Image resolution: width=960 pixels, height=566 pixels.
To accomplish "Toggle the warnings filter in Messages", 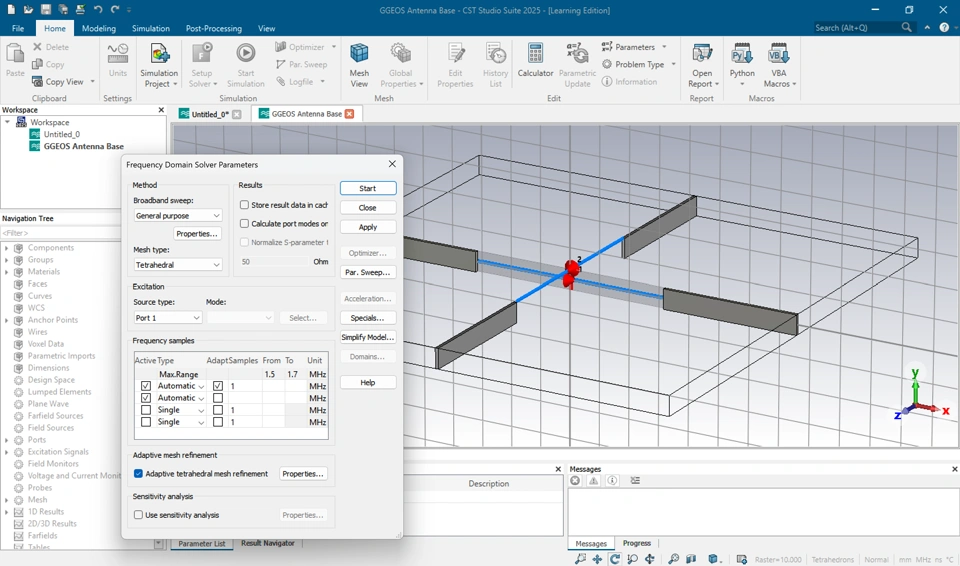I will coord(593,481).
